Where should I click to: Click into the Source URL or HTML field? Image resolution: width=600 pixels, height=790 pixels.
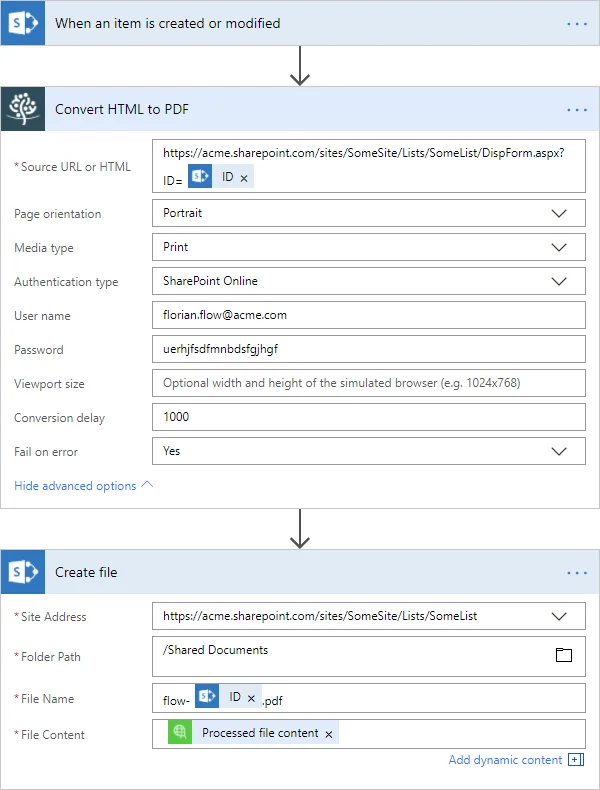coord(369,166)
